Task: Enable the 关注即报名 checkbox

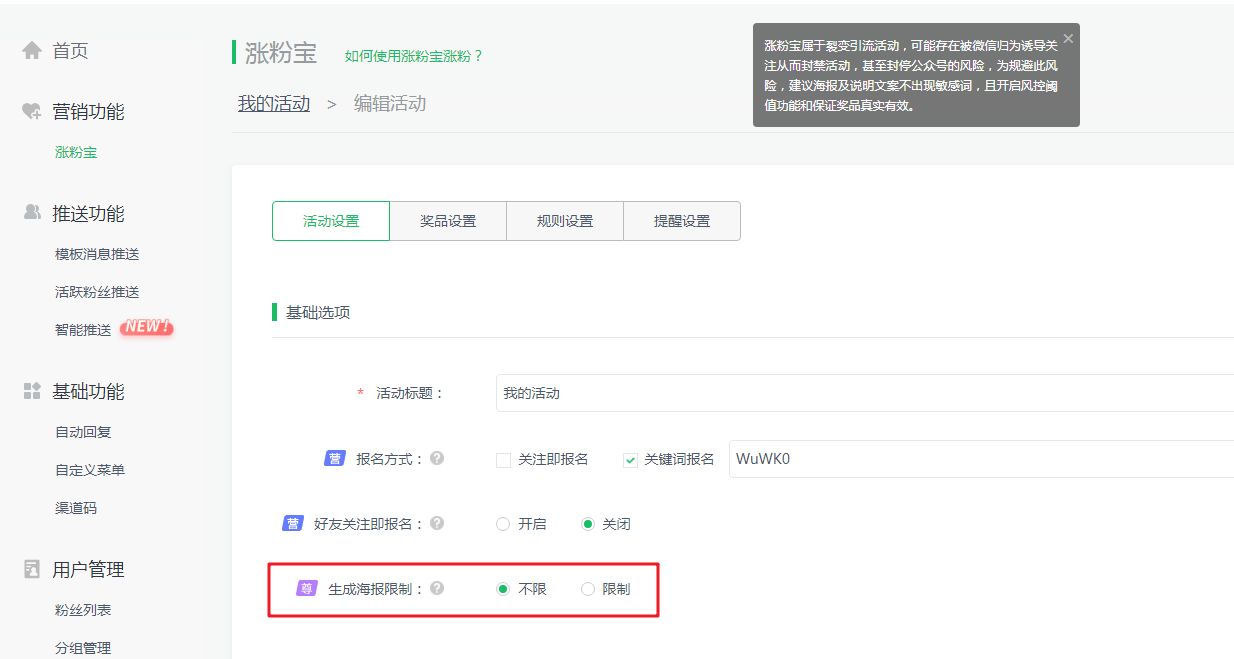Action: point(503,459)
